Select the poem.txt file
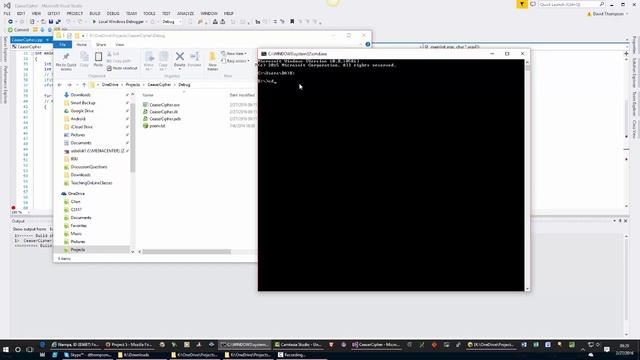Screen dimensions: 640x360 pyautogui.click(x=157, y=126)
